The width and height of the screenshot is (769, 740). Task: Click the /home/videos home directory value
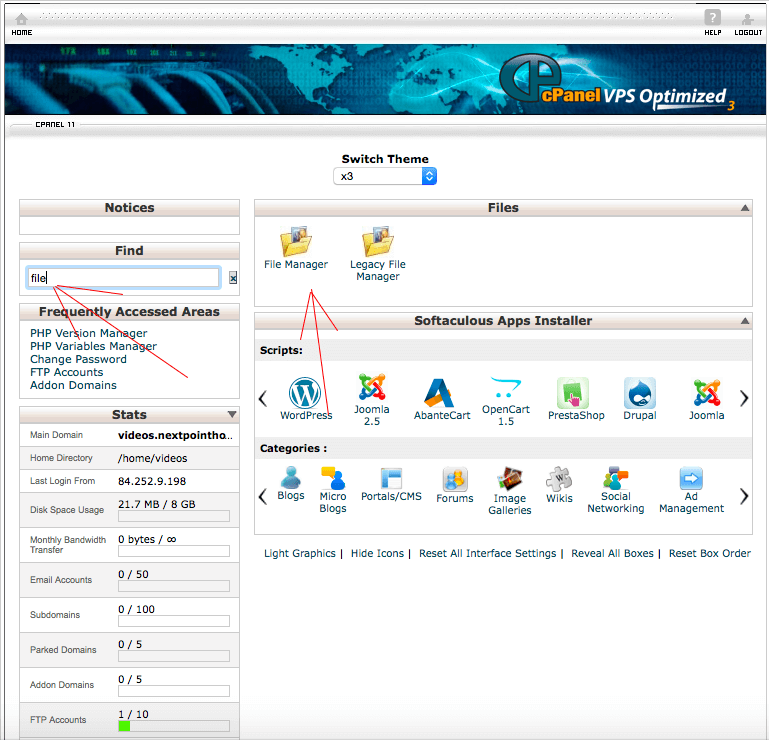coord(153,458)
